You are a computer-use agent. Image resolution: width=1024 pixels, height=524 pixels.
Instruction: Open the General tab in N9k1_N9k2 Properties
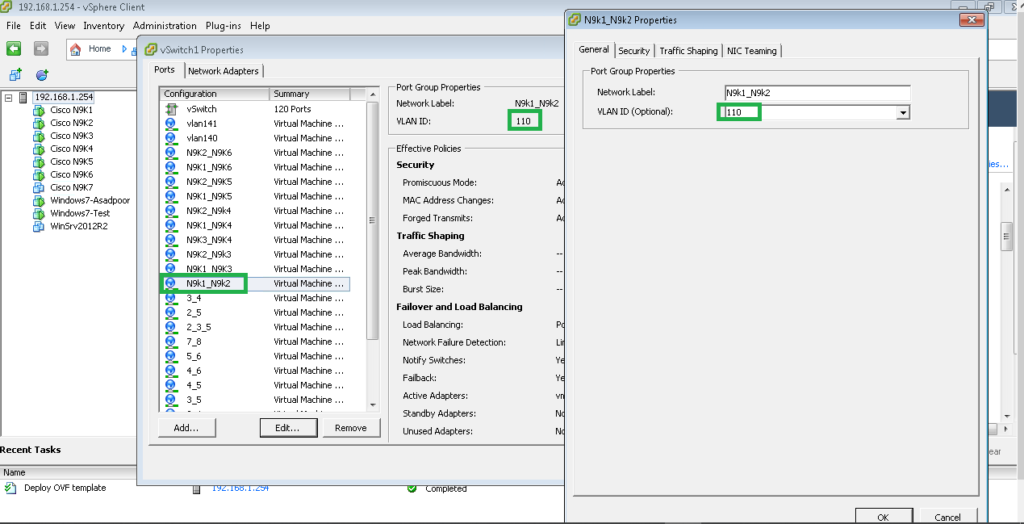pos(594,50)
